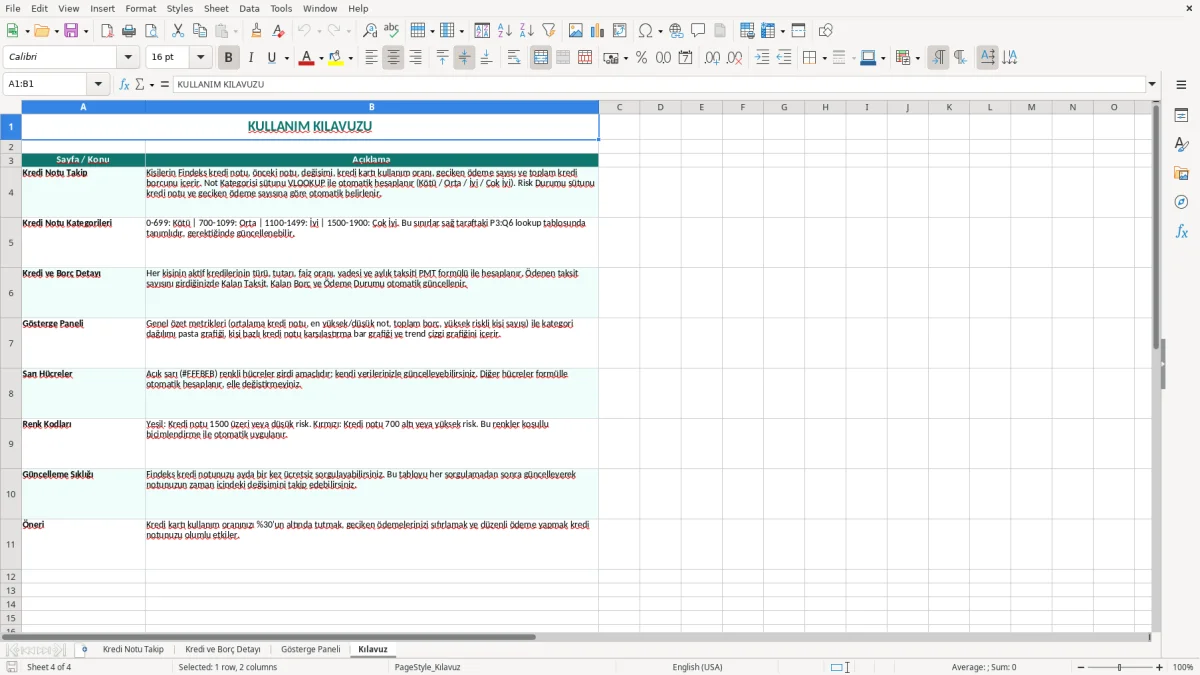
Task: Click the zoom out minus button
Action: [x=1081, y=667]
